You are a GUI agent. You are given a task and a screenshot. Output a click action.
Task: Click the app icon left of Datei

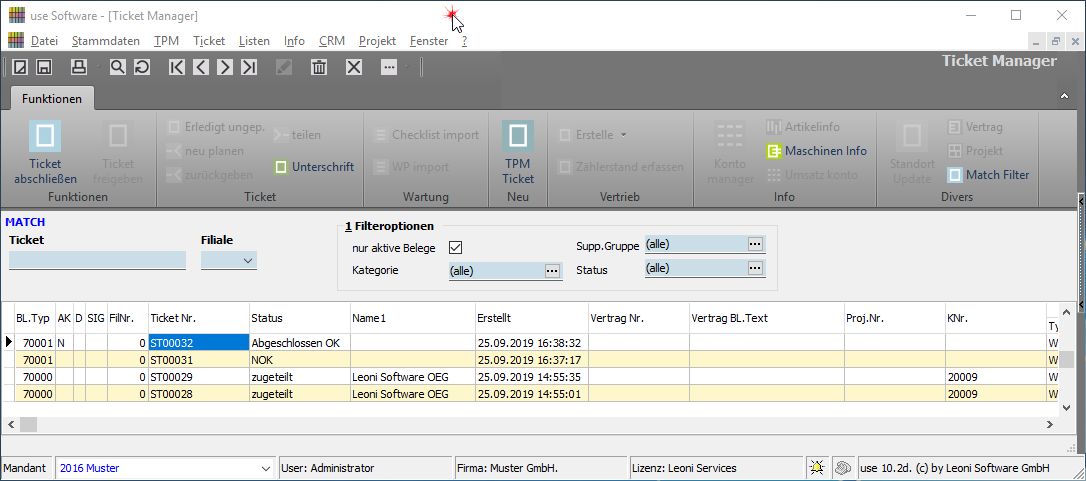click(x=16, y=40)
